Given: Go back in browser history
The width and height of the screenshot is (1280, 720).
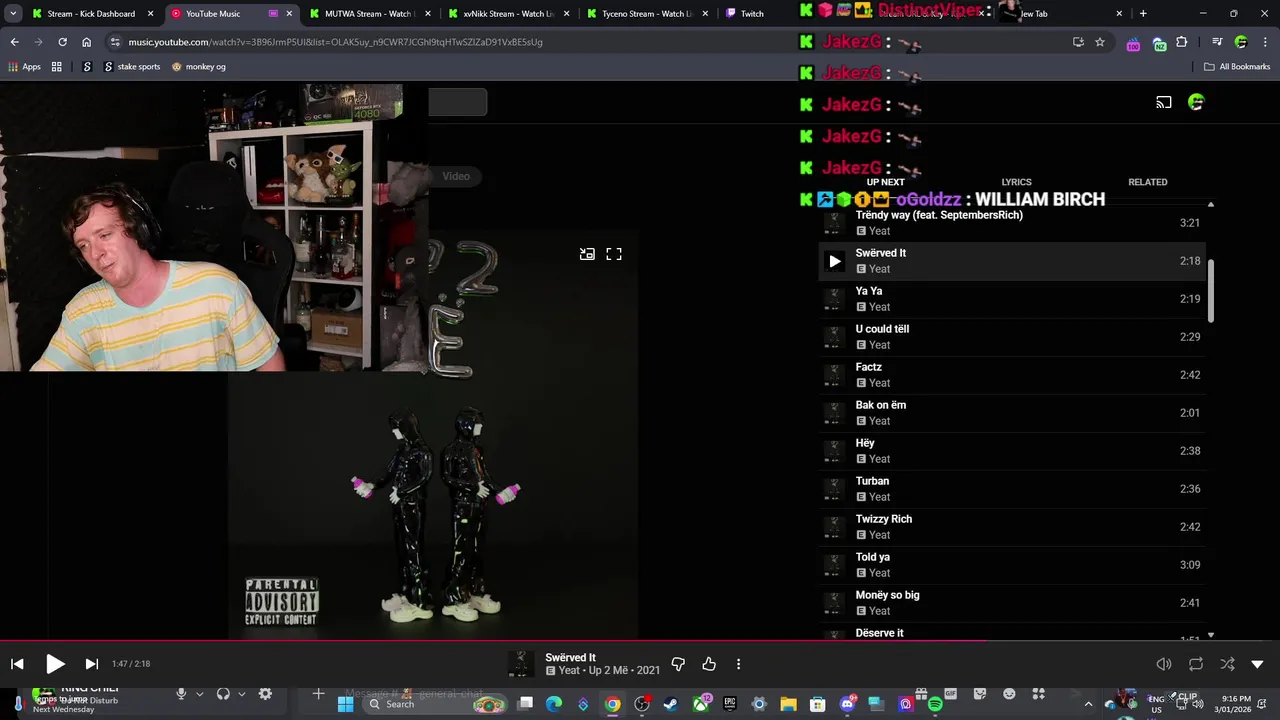Looking at the screenshot, I should coord(14,42).
